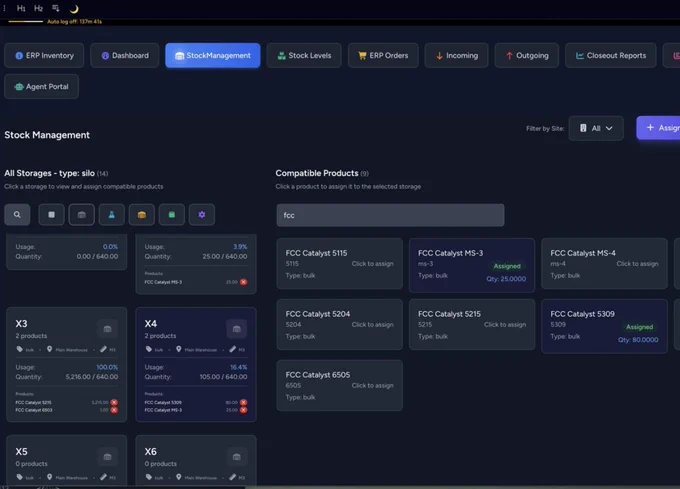Select the blue flask storage type filter

click(x=111, y=215)
